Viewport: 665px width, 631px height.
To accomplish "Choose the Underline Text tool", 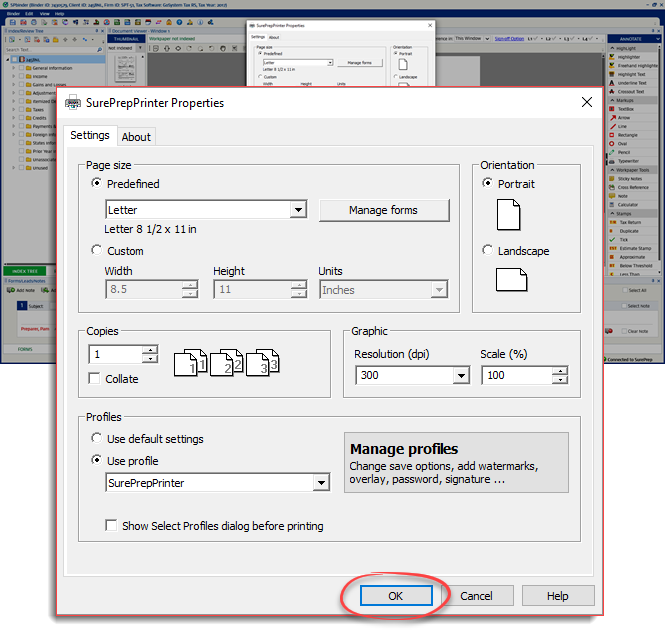I will click(x=631, y=83).
